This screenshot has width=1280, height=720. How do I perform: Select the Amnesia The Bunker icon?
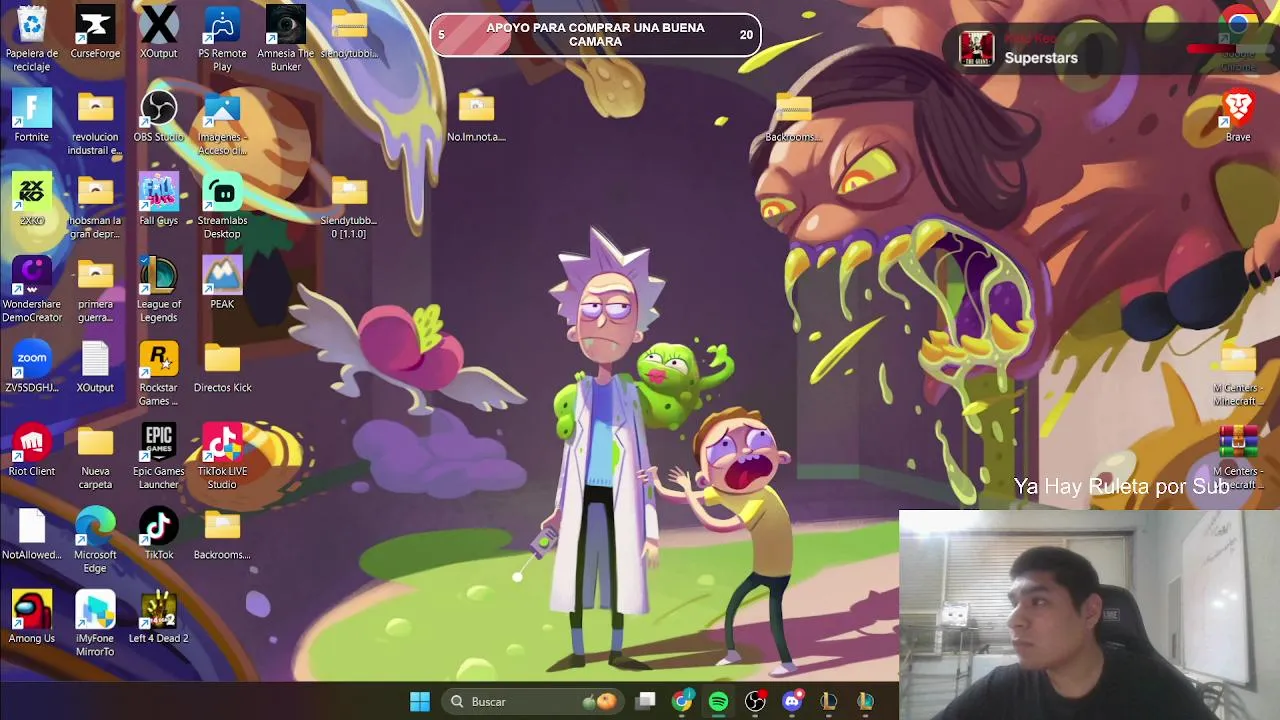pos(285,39)
